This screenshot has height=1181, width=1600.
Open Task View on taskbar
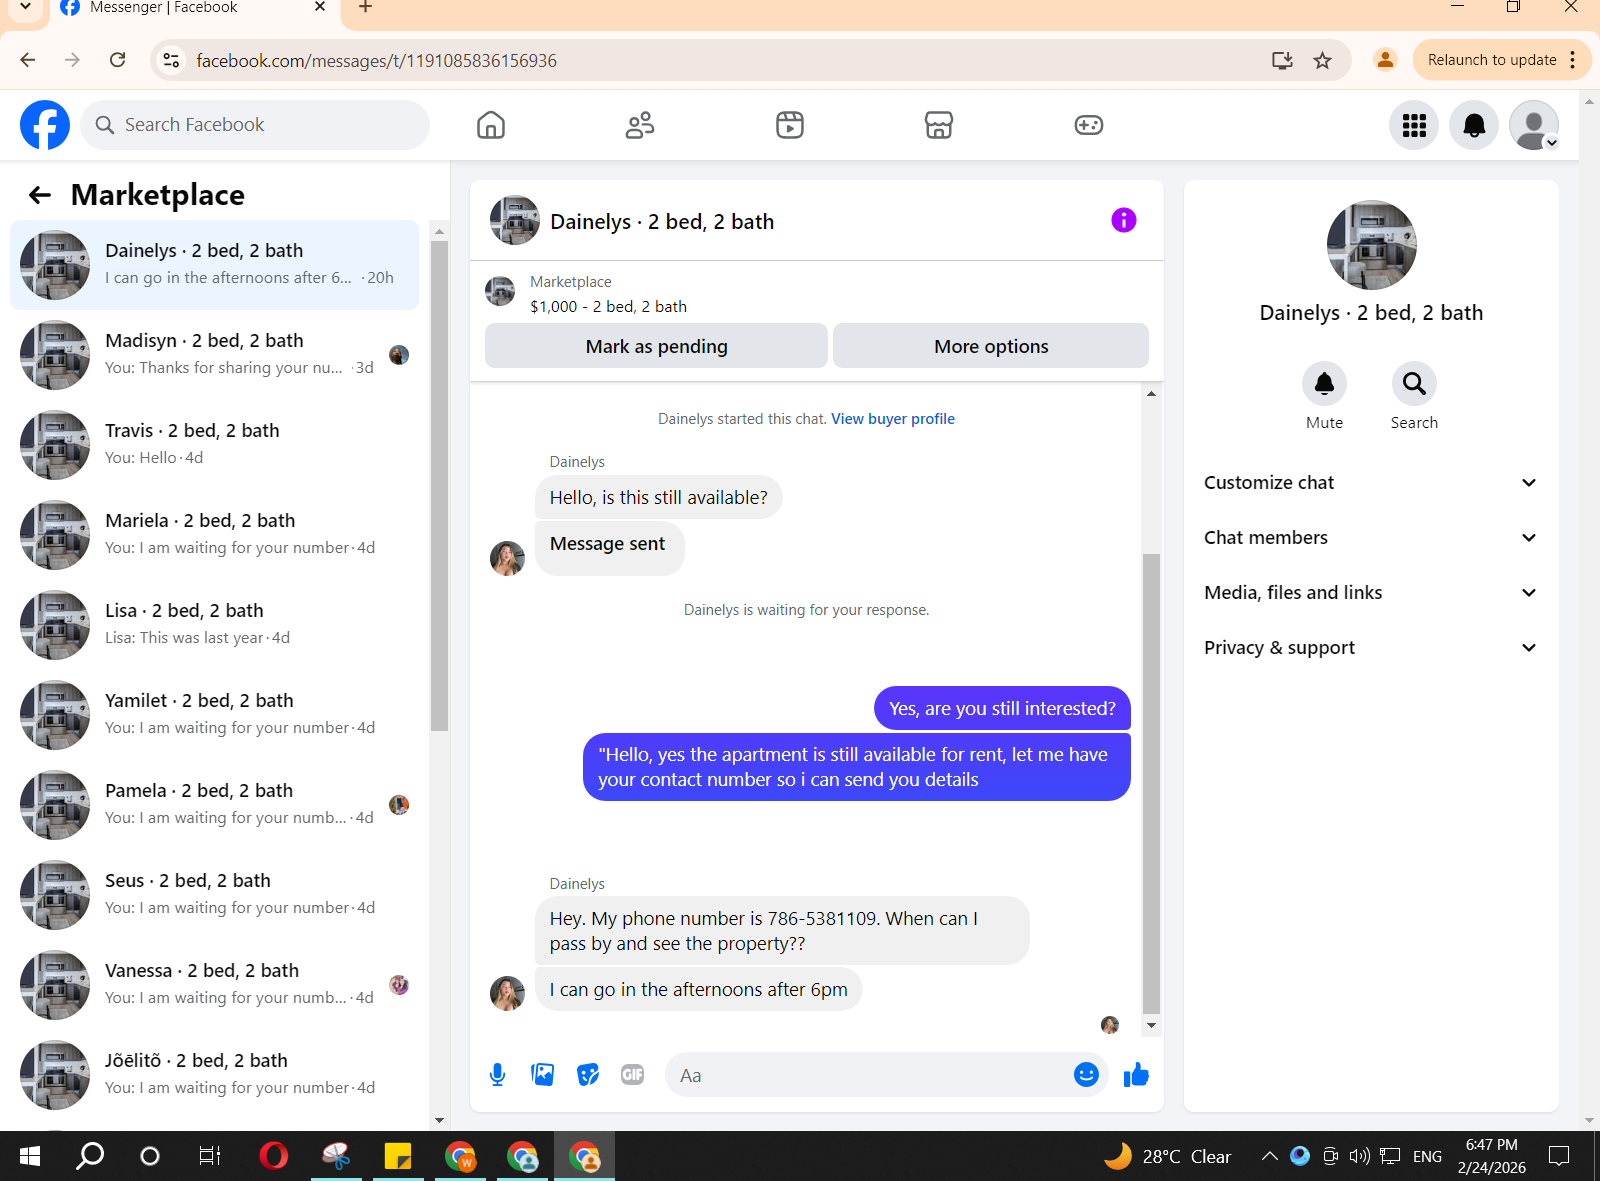coord(210,1156)
